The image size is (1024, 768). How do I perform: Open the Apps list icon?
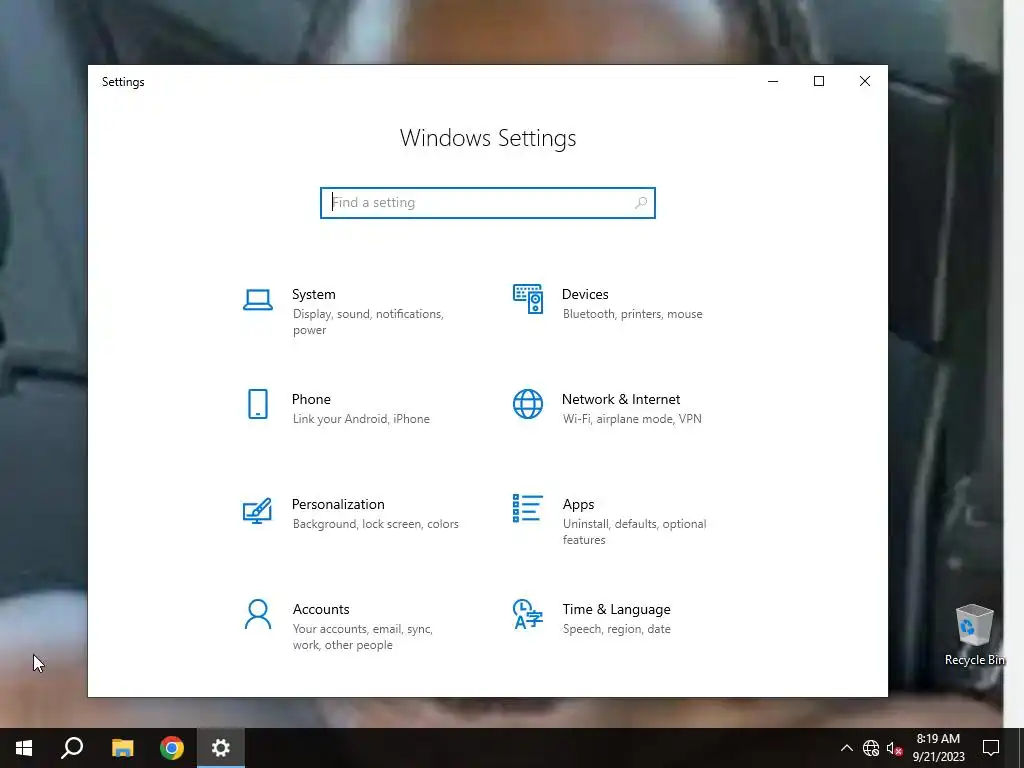coord(528,509)
